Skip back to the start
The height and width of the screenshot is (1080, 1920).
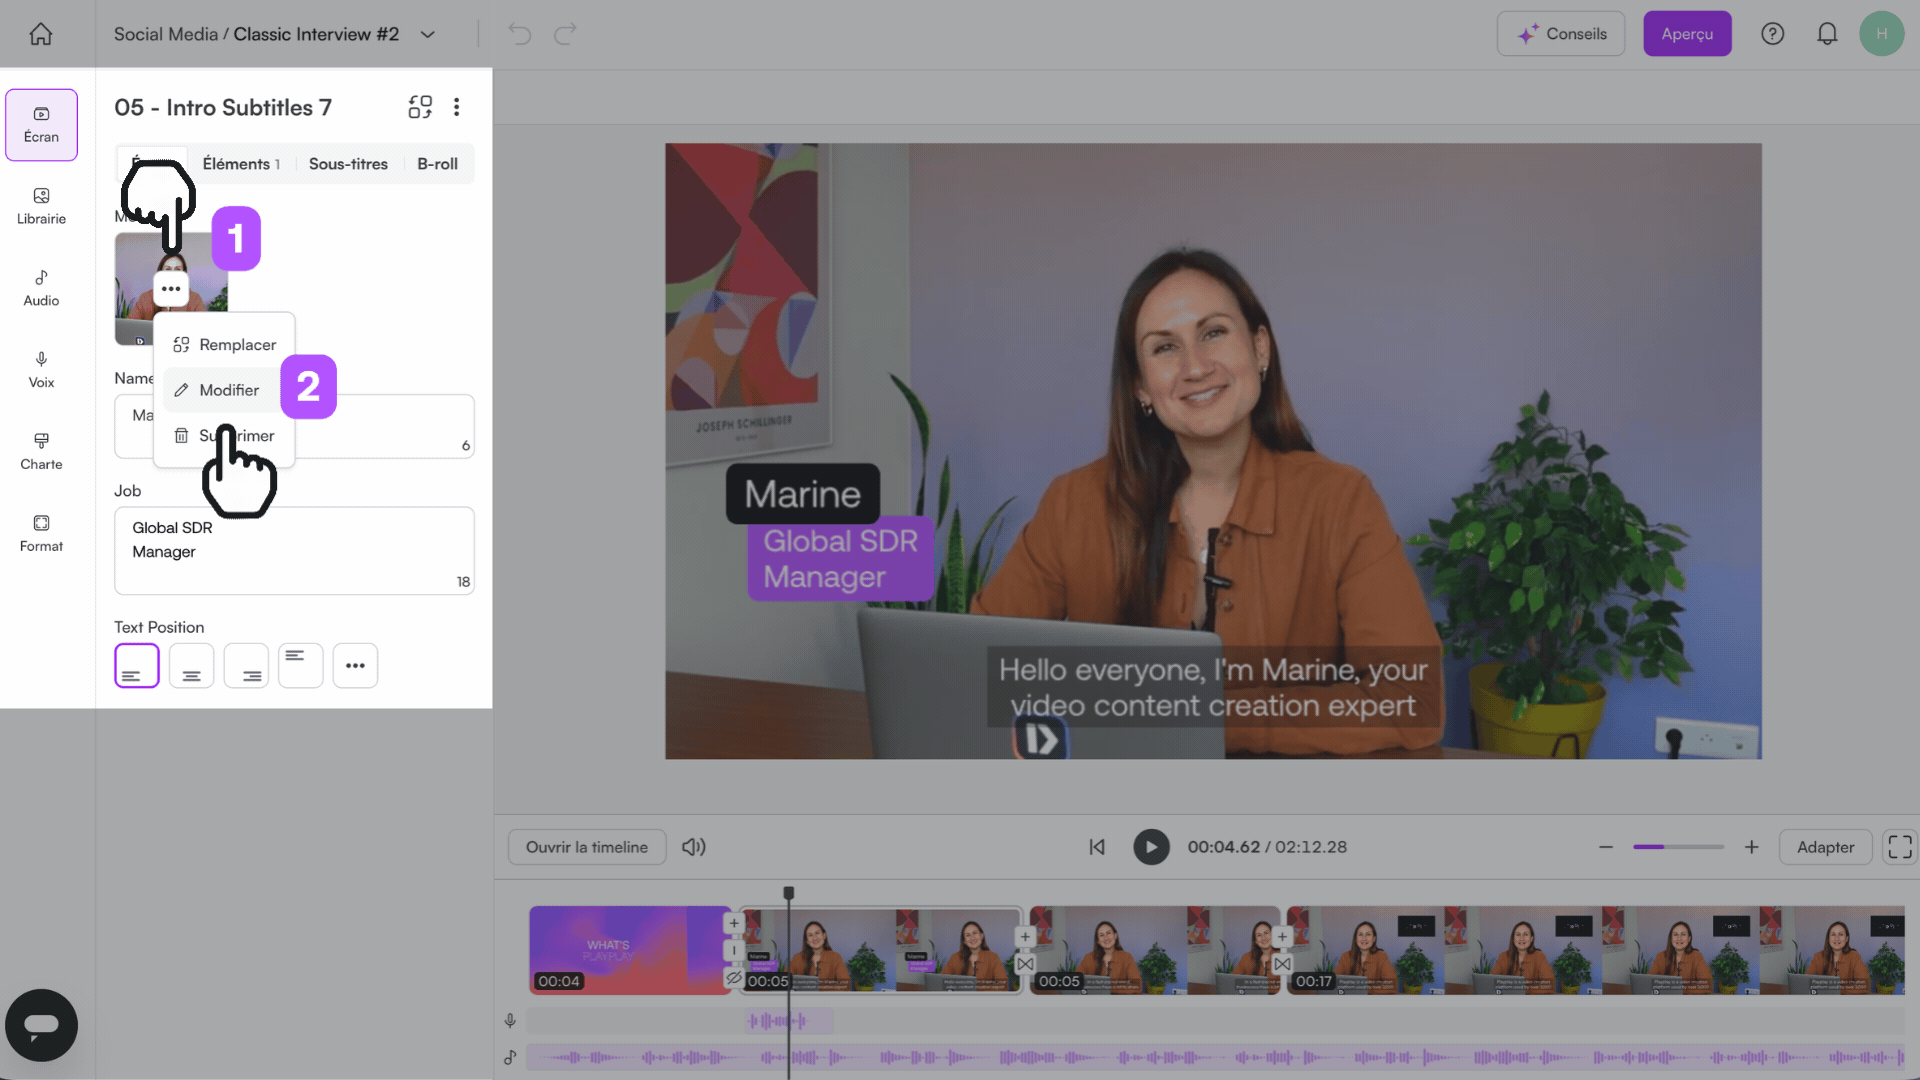click(1097, 847)
